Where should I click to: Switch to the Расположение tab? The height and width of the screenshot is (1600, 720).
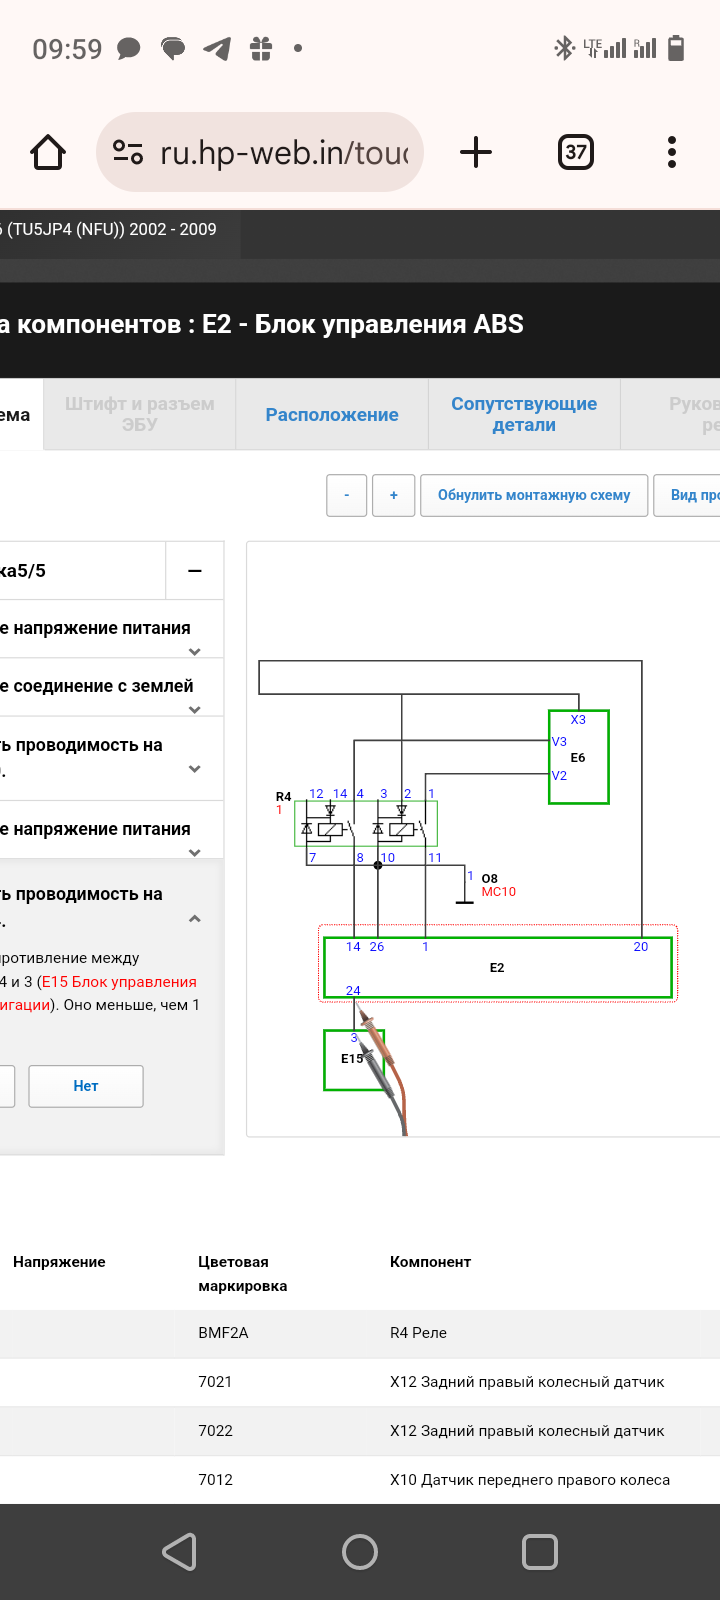click(332, 415)
